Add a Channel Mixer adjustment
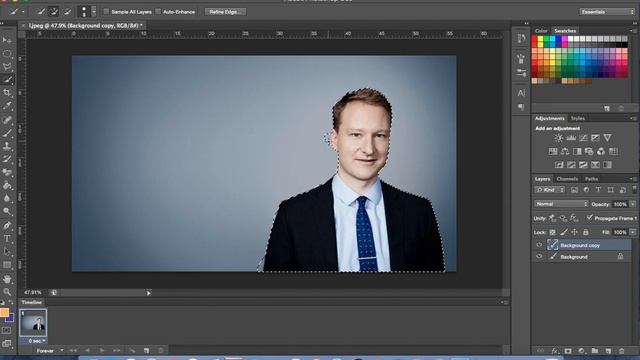The height and width of the screenshot is (360, 640). point(601,151)
